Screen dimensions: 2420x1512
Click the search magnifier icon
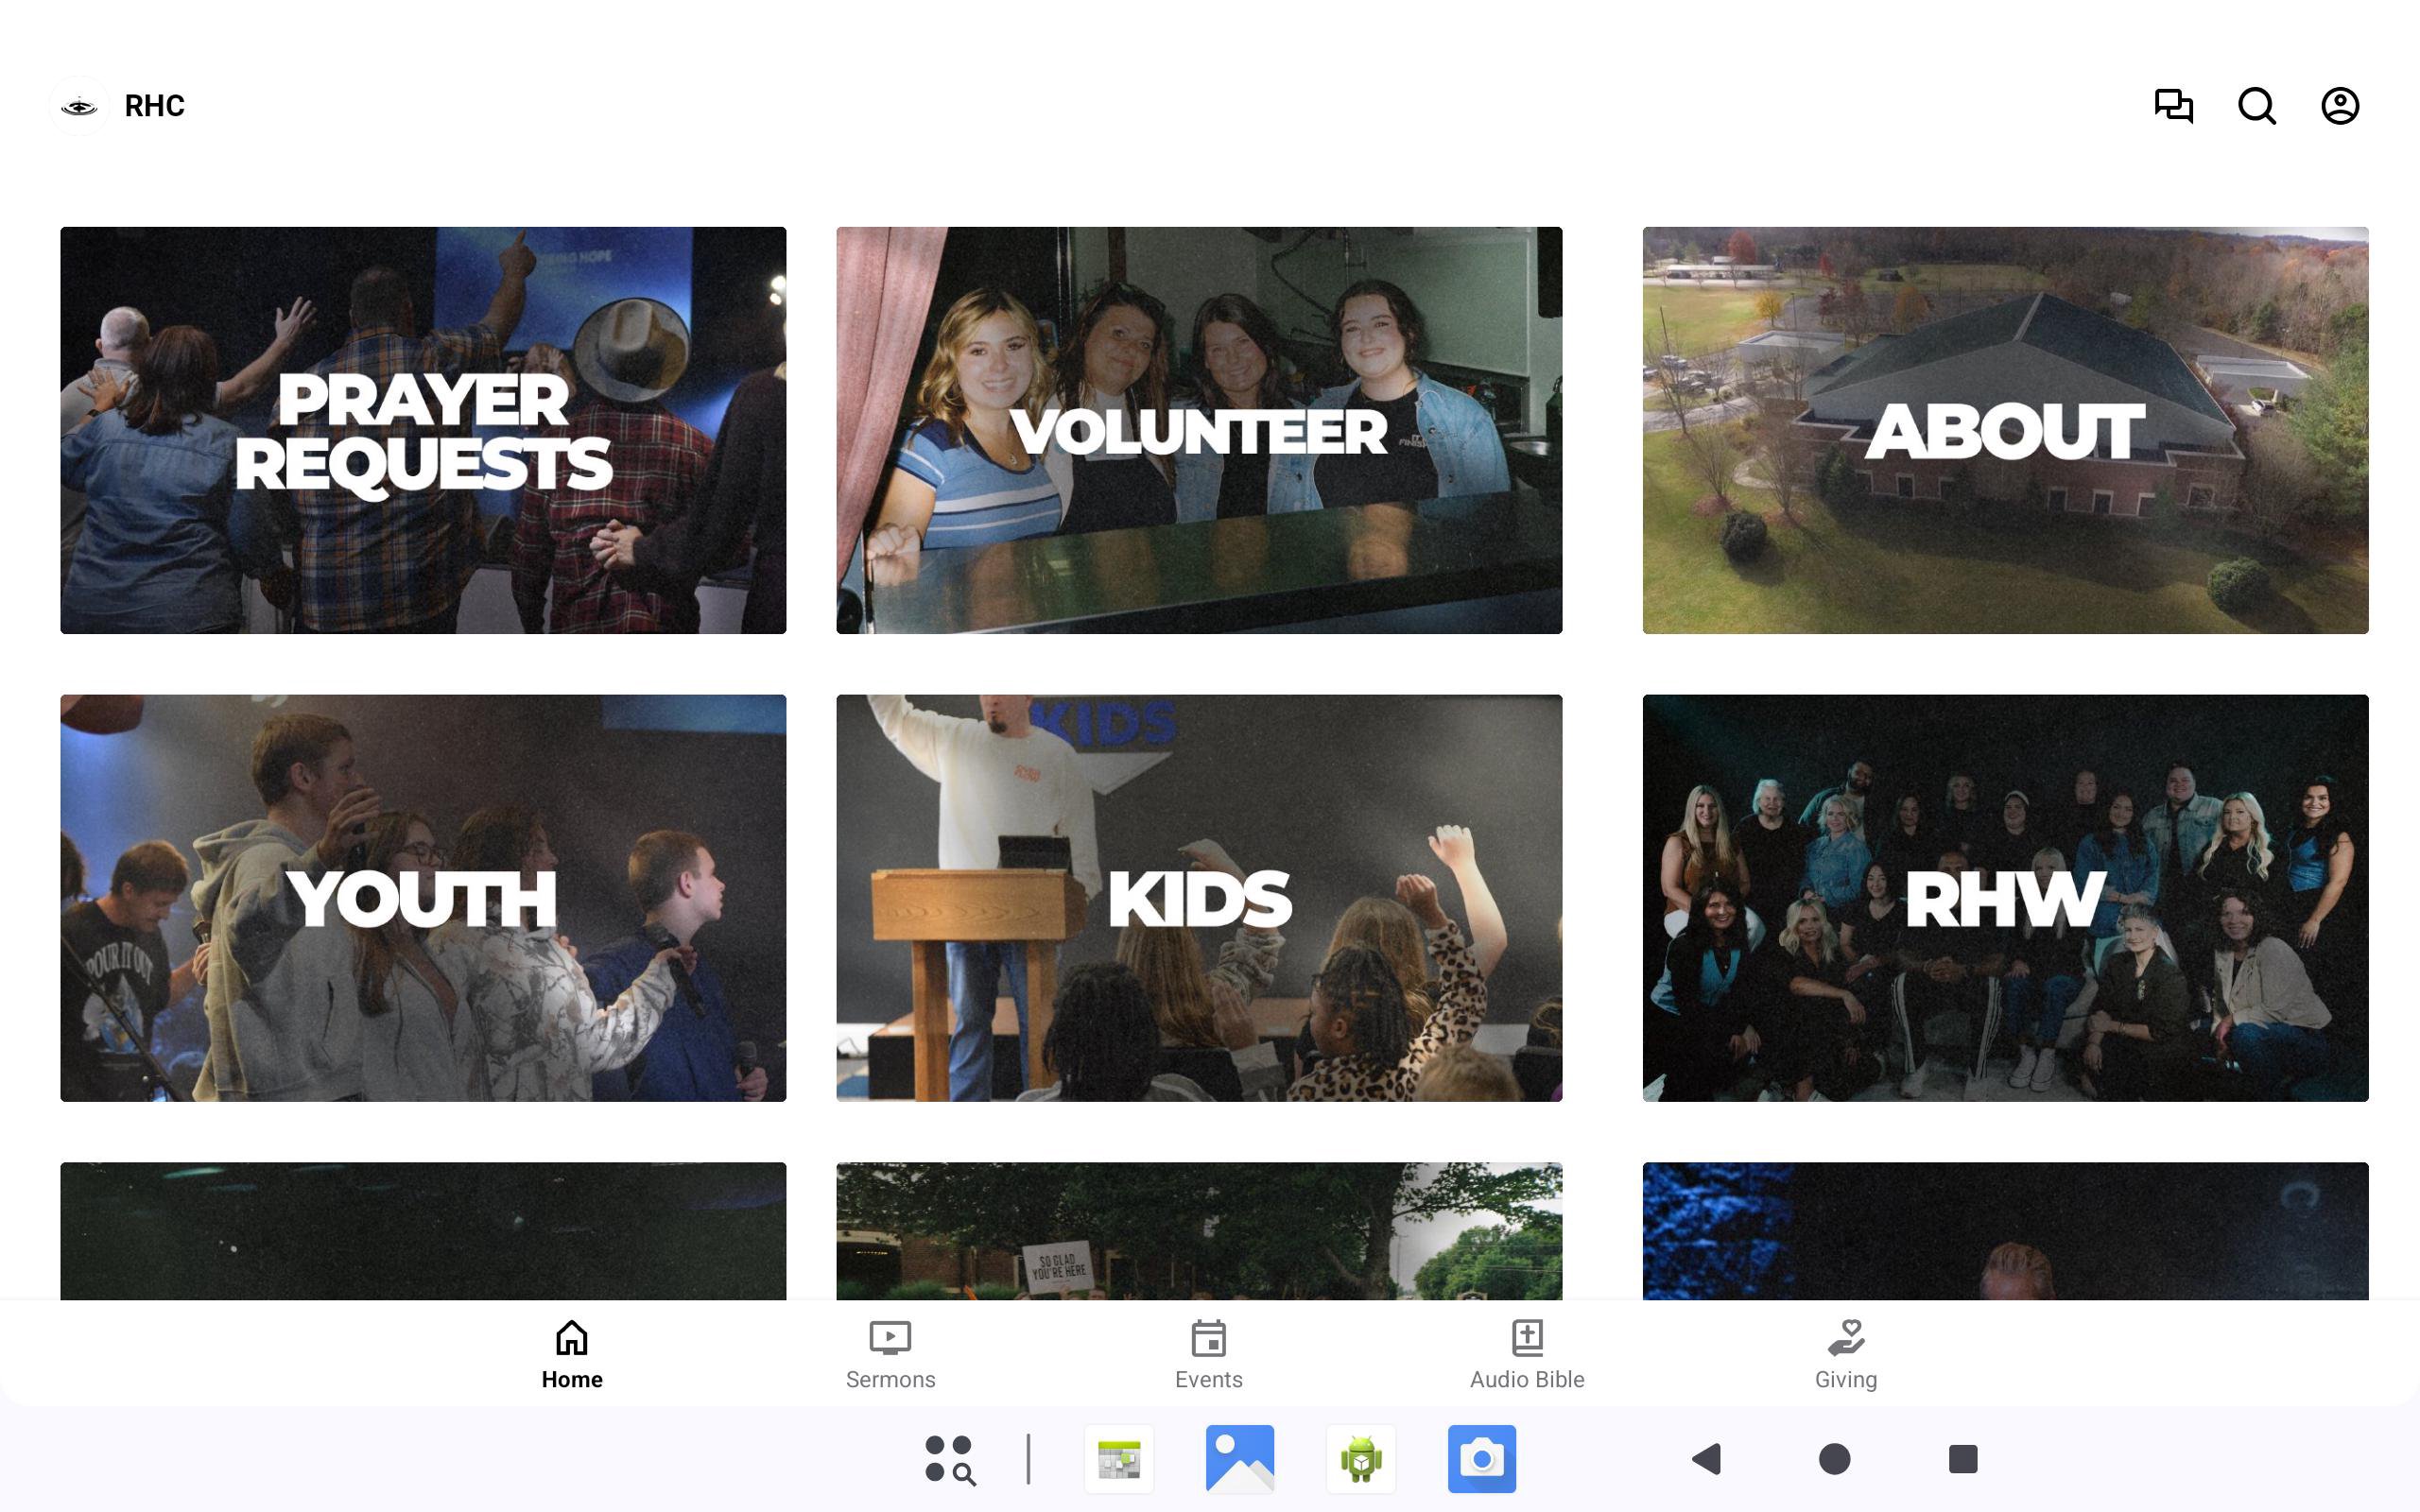[x=2256, y=105]
